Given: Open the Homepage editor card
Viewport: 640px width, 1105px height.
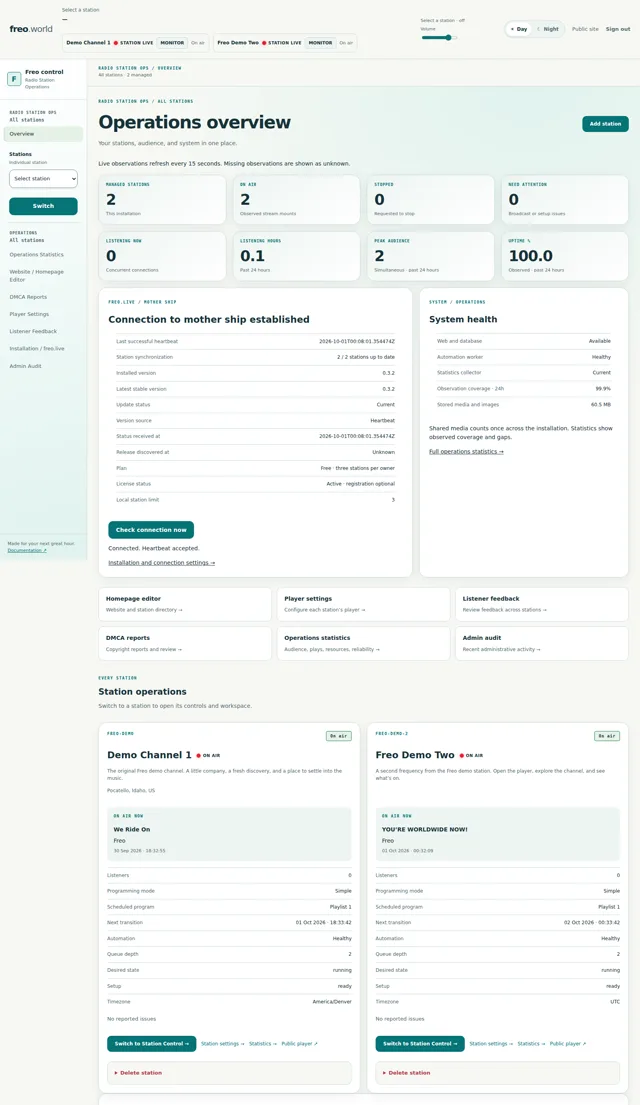Looking at the screenshot, I should (x=185, y=604).
